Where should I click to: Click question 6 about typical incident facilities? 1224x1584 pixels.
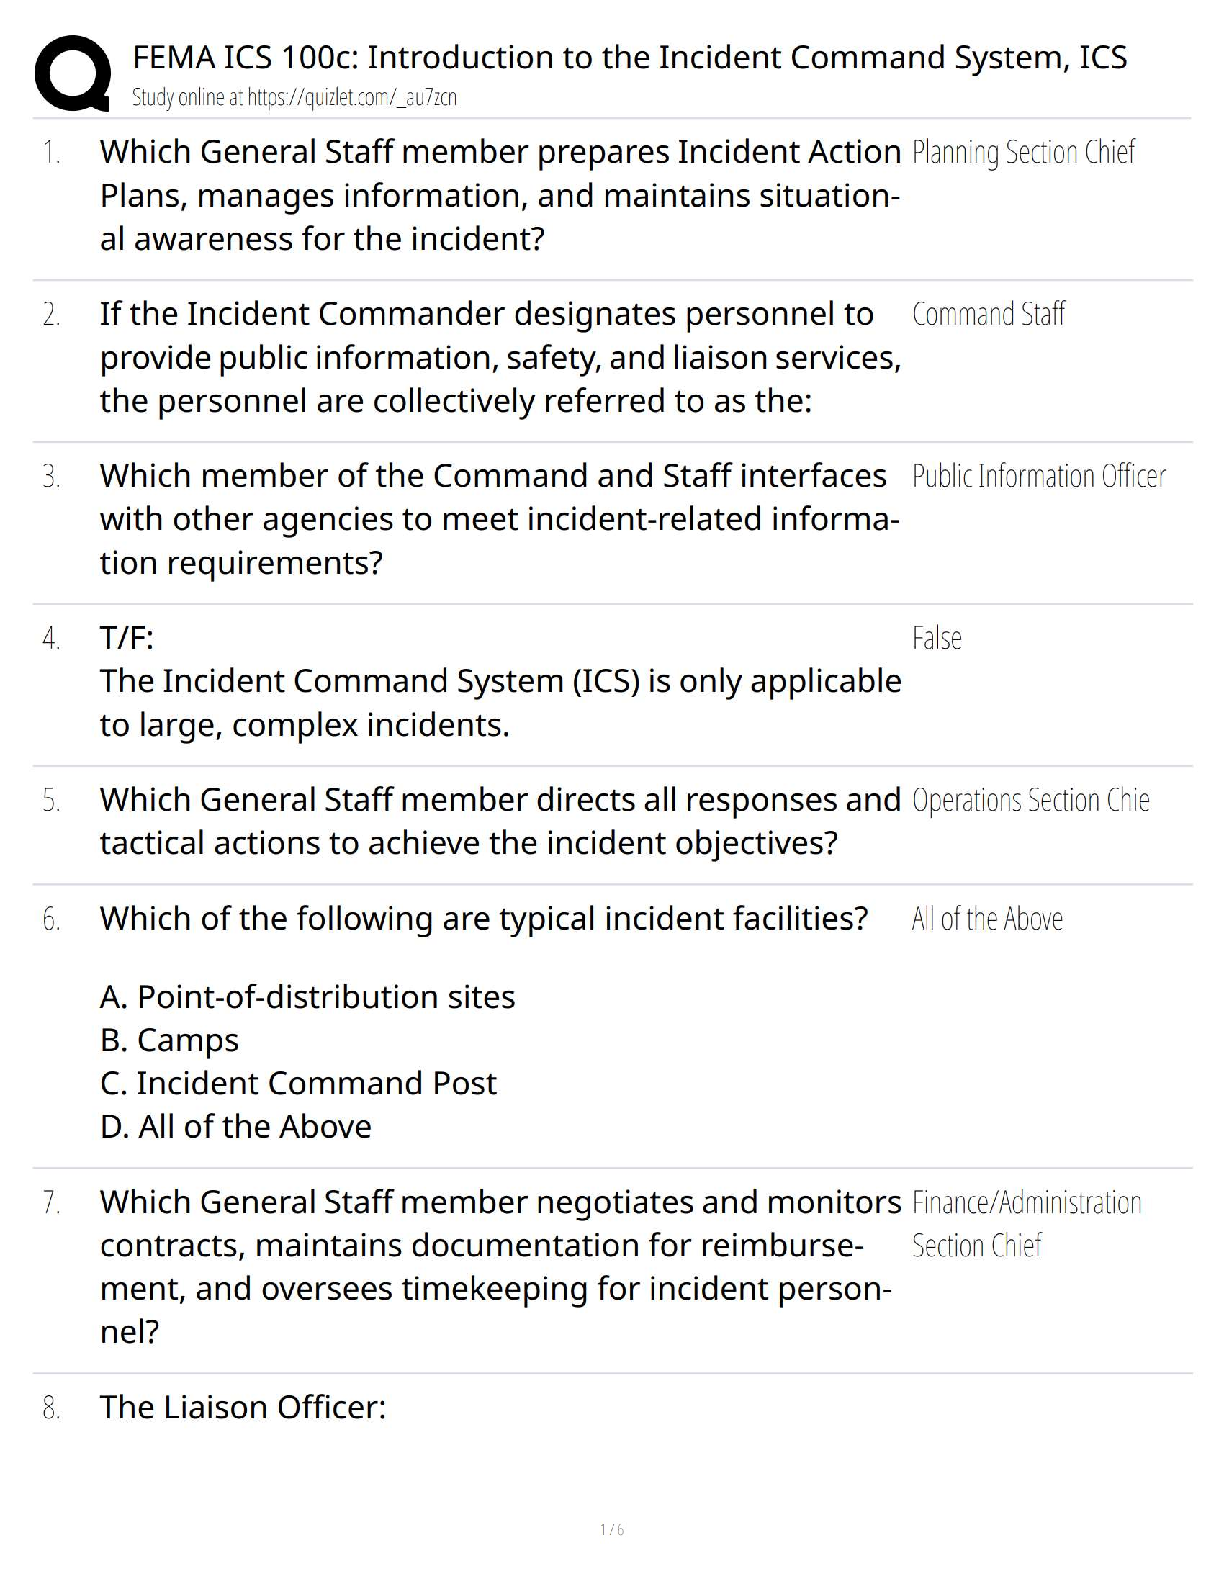(483, 918)
